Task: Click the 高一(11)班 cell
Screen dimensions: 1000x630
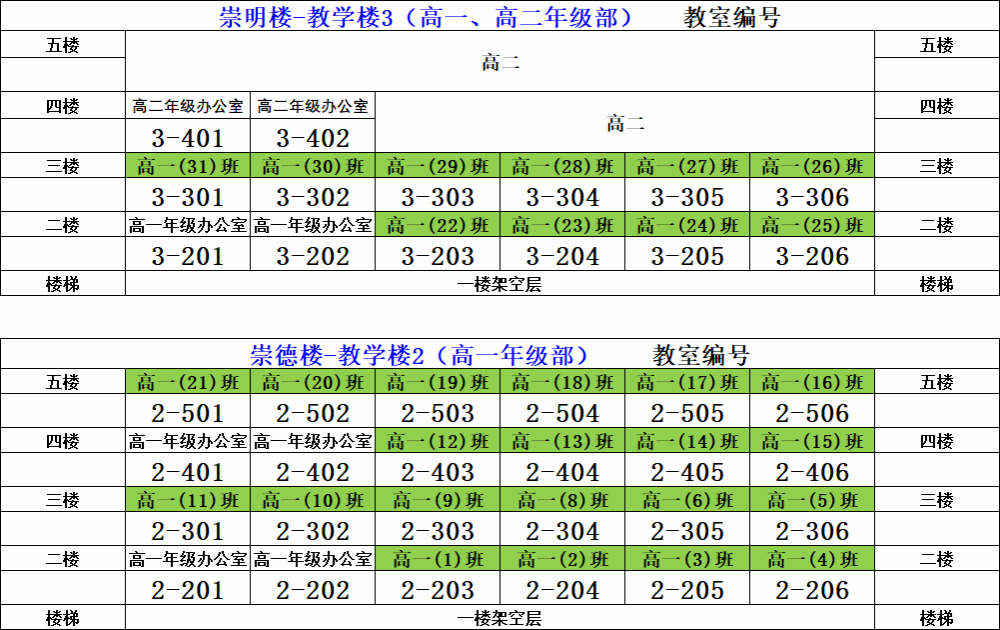Action: pyautogui.click(x=188, y=500)
